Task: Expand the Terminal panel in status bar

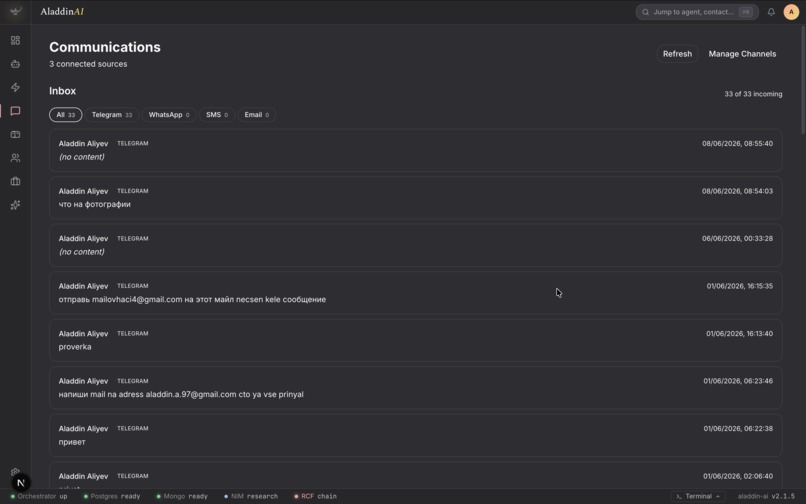Action: (x=698, y=496)
